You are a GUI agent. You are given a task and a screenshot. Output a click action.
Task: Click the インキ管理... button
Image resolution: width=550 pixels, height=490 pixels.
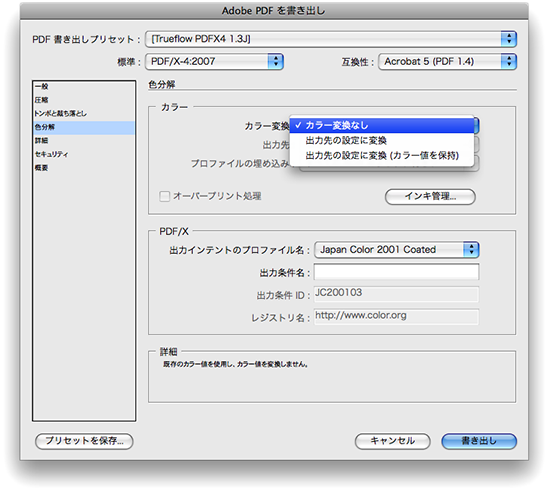click(x=430, y=196)
